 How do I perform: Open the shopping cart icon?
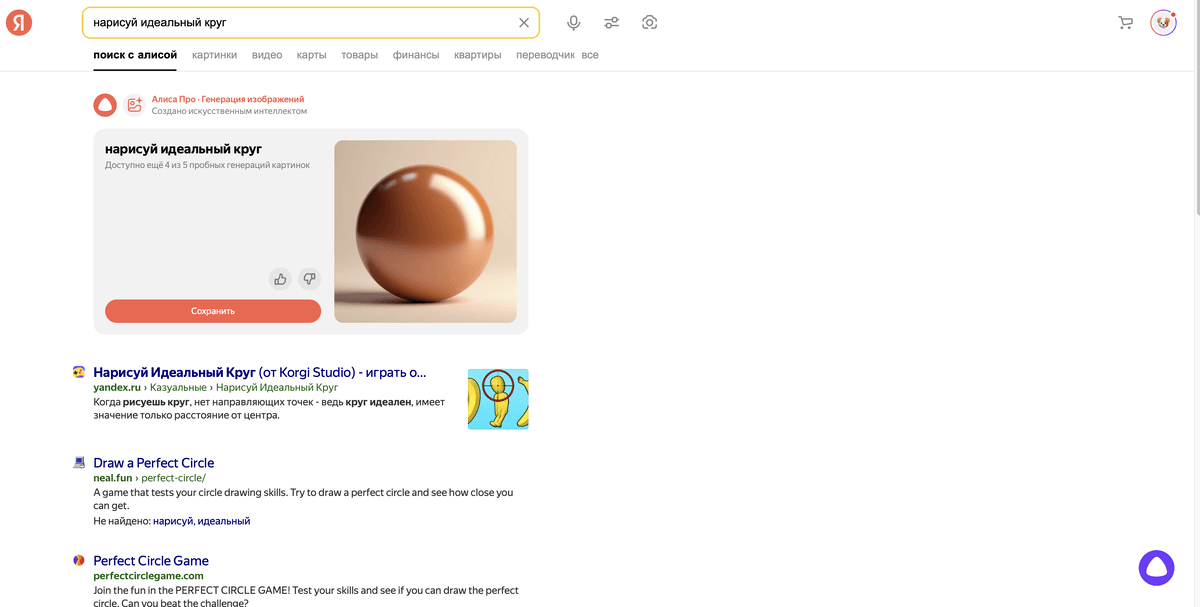[x=1125, y=22]
